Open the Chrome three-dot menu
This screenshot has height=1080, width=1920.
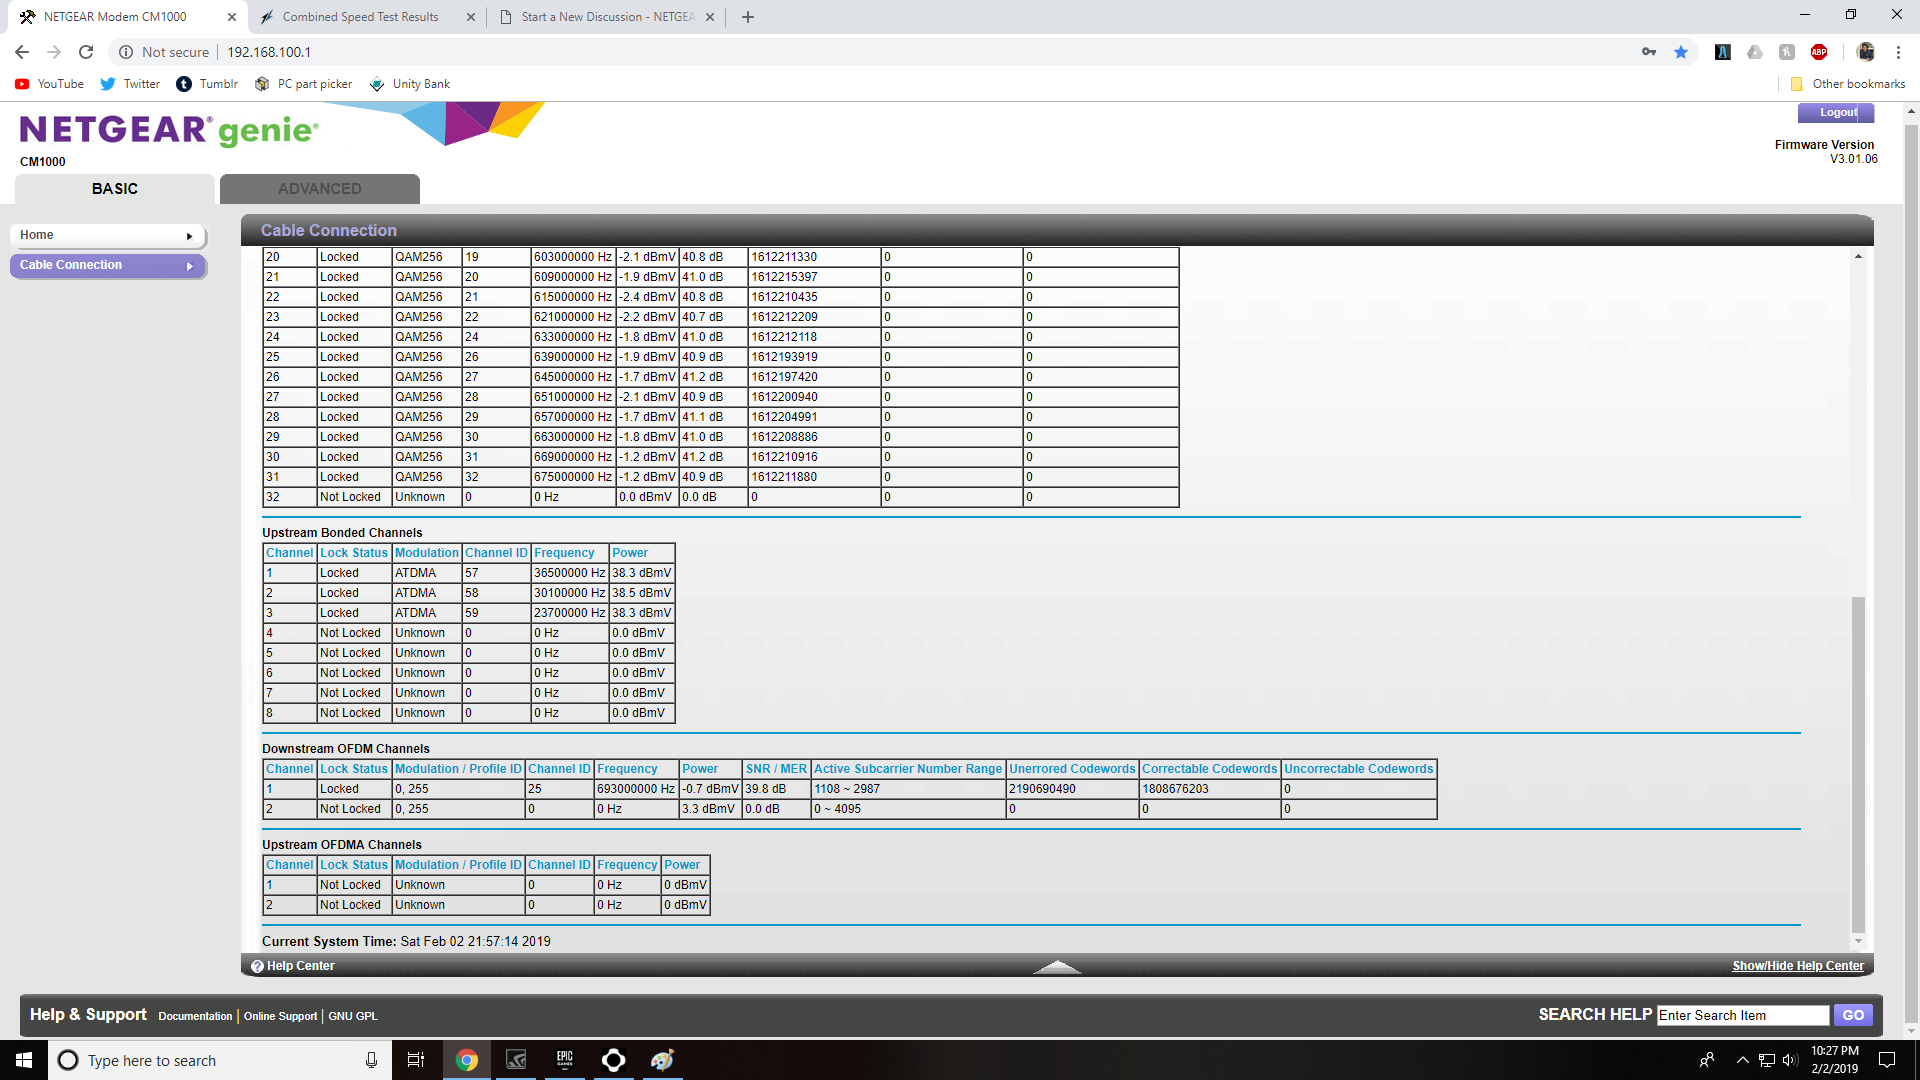(x=1898, y=52)
